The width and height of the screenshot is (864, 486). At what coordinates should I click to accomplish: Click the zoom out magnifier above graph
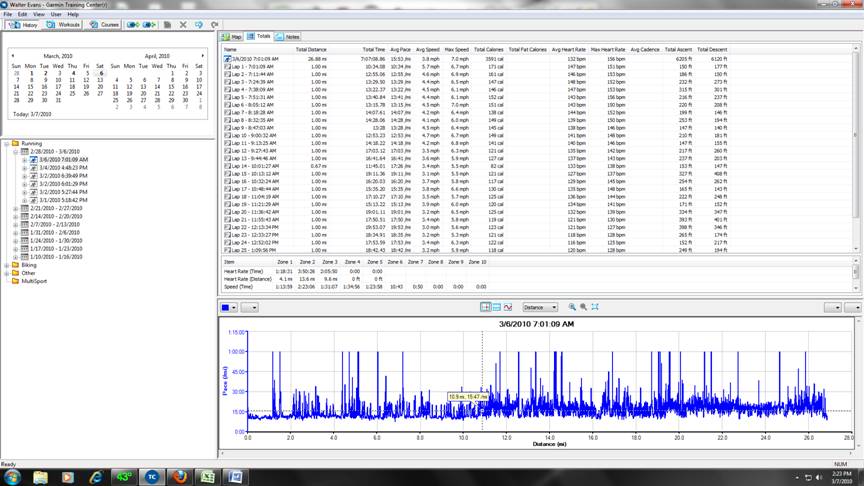[x=583, y=307]
